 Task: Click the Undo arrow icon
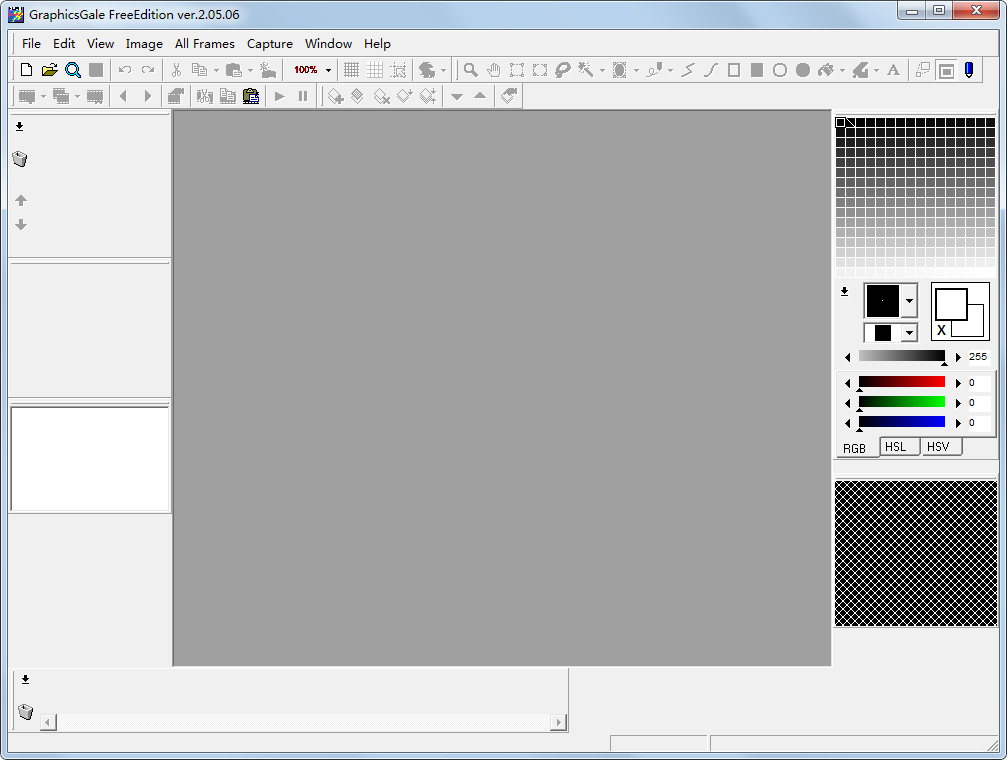pyautogui.click(x=125, y=70)
